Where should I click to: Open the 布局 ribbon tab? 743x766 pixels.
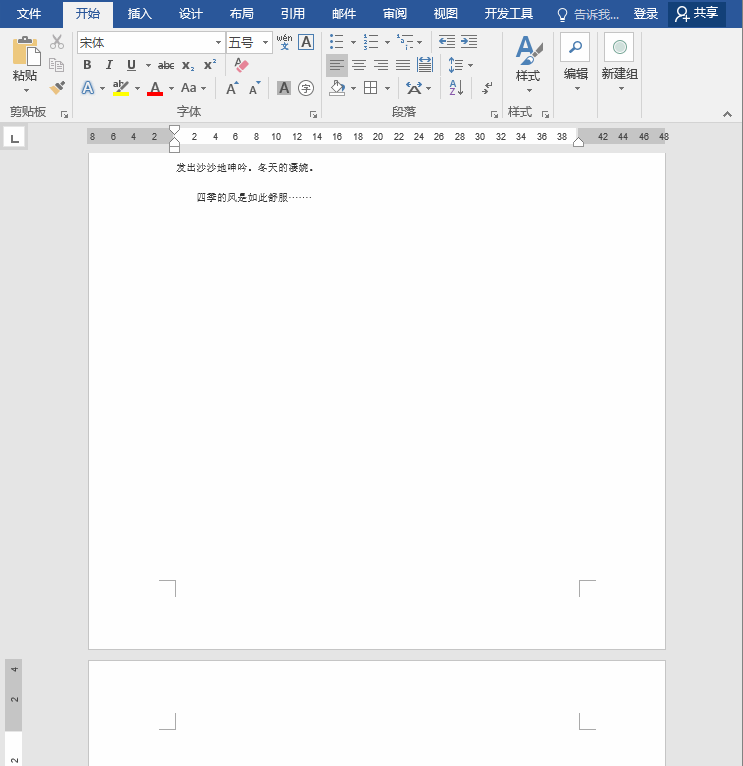[241, 14]
